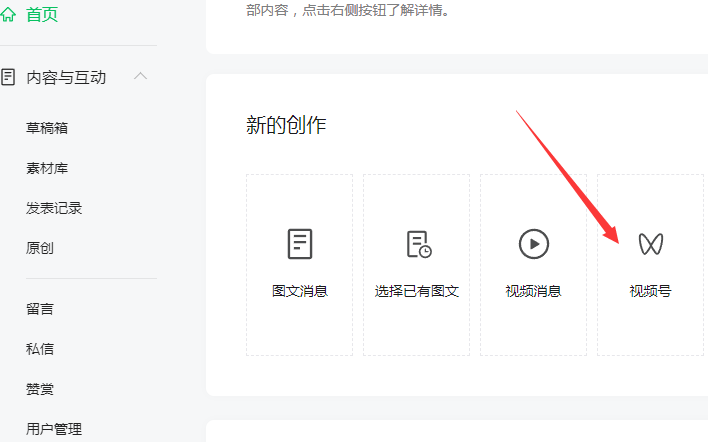
Task: Go to 发表记录 publish history
Action: [54, 208]
